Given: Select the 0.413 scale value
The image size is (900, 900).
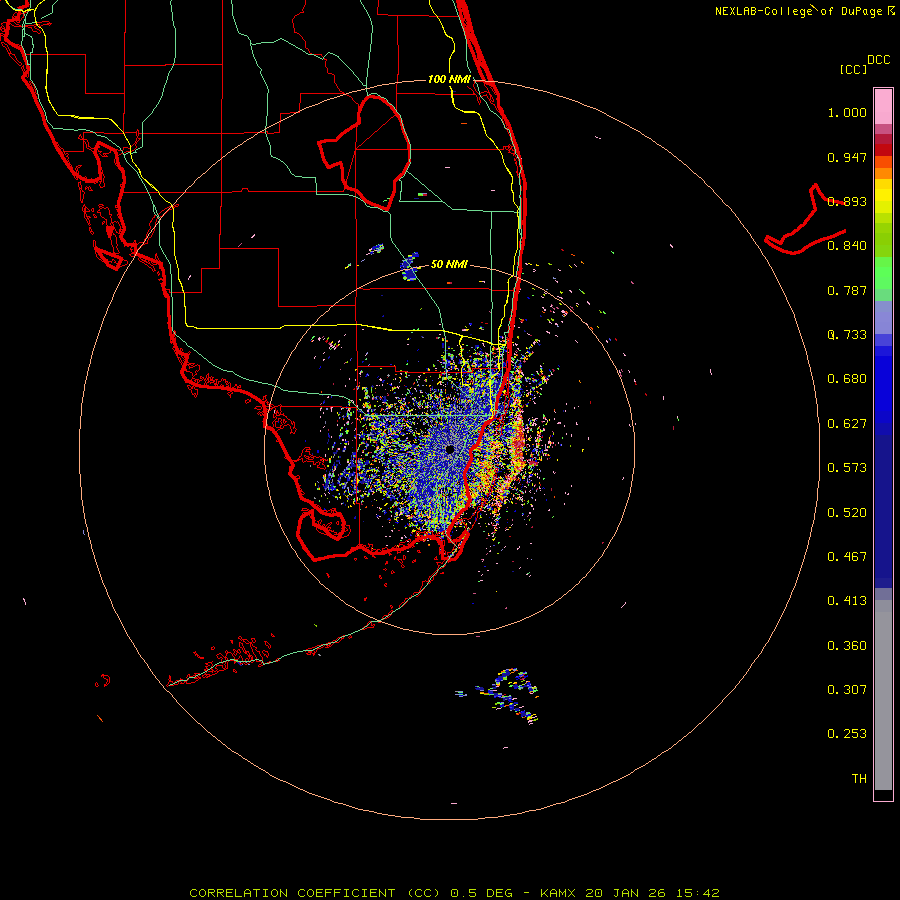Looking at the screenshot, I should [847, 601].
